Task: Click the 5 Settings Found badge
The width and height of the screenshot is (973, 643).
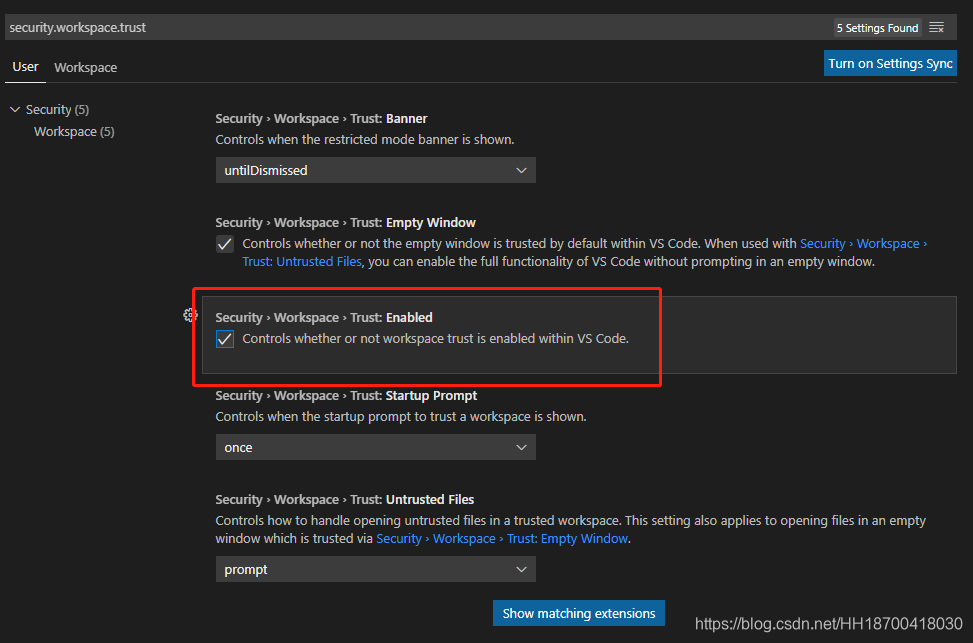Action: (x=877, y=28)
